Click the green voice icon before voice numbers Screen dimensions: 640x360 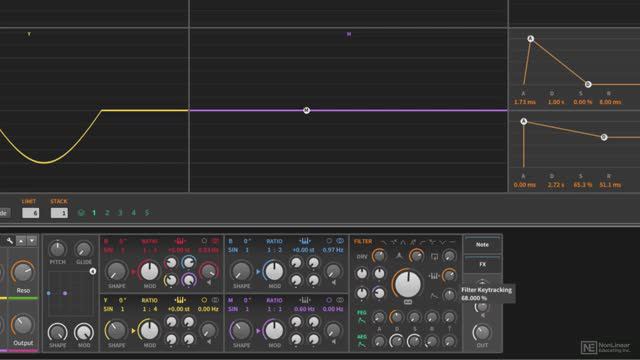81,213
